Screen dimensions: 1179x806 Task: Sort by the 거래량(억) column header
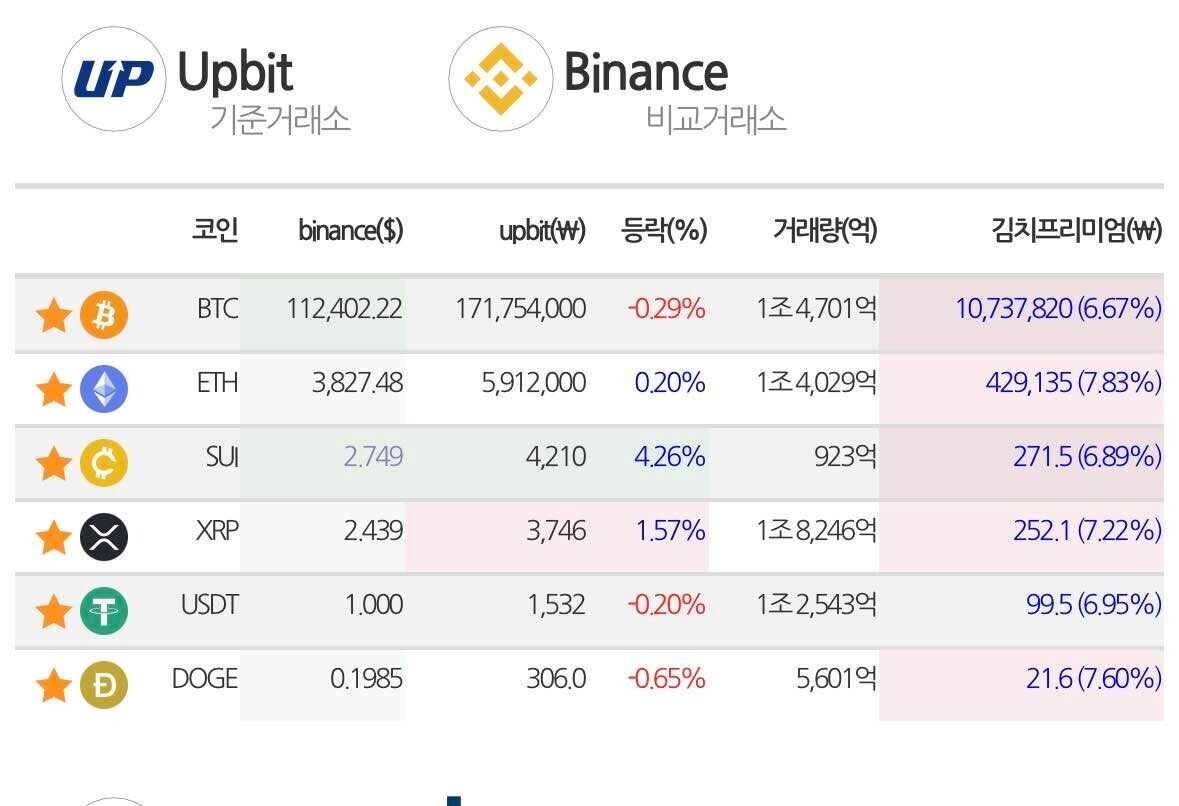[x=824, y=231]
